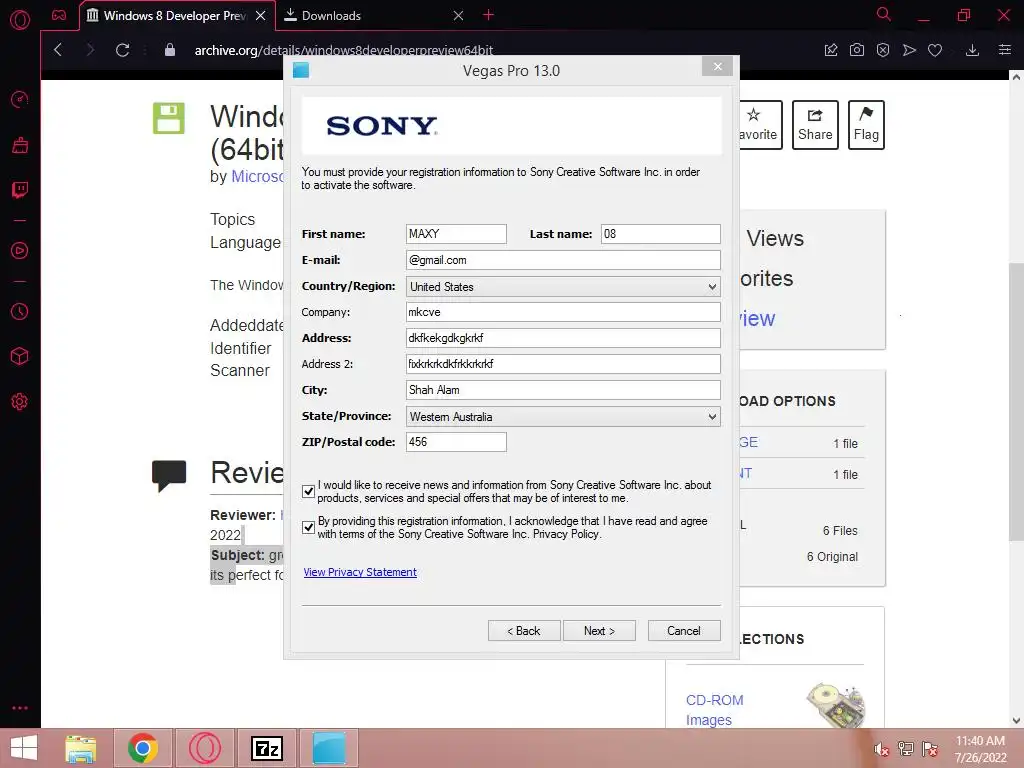Cancel the Vegas Pro registration
Viewport: 1024px width, 768px height.
tap(684, 631)
